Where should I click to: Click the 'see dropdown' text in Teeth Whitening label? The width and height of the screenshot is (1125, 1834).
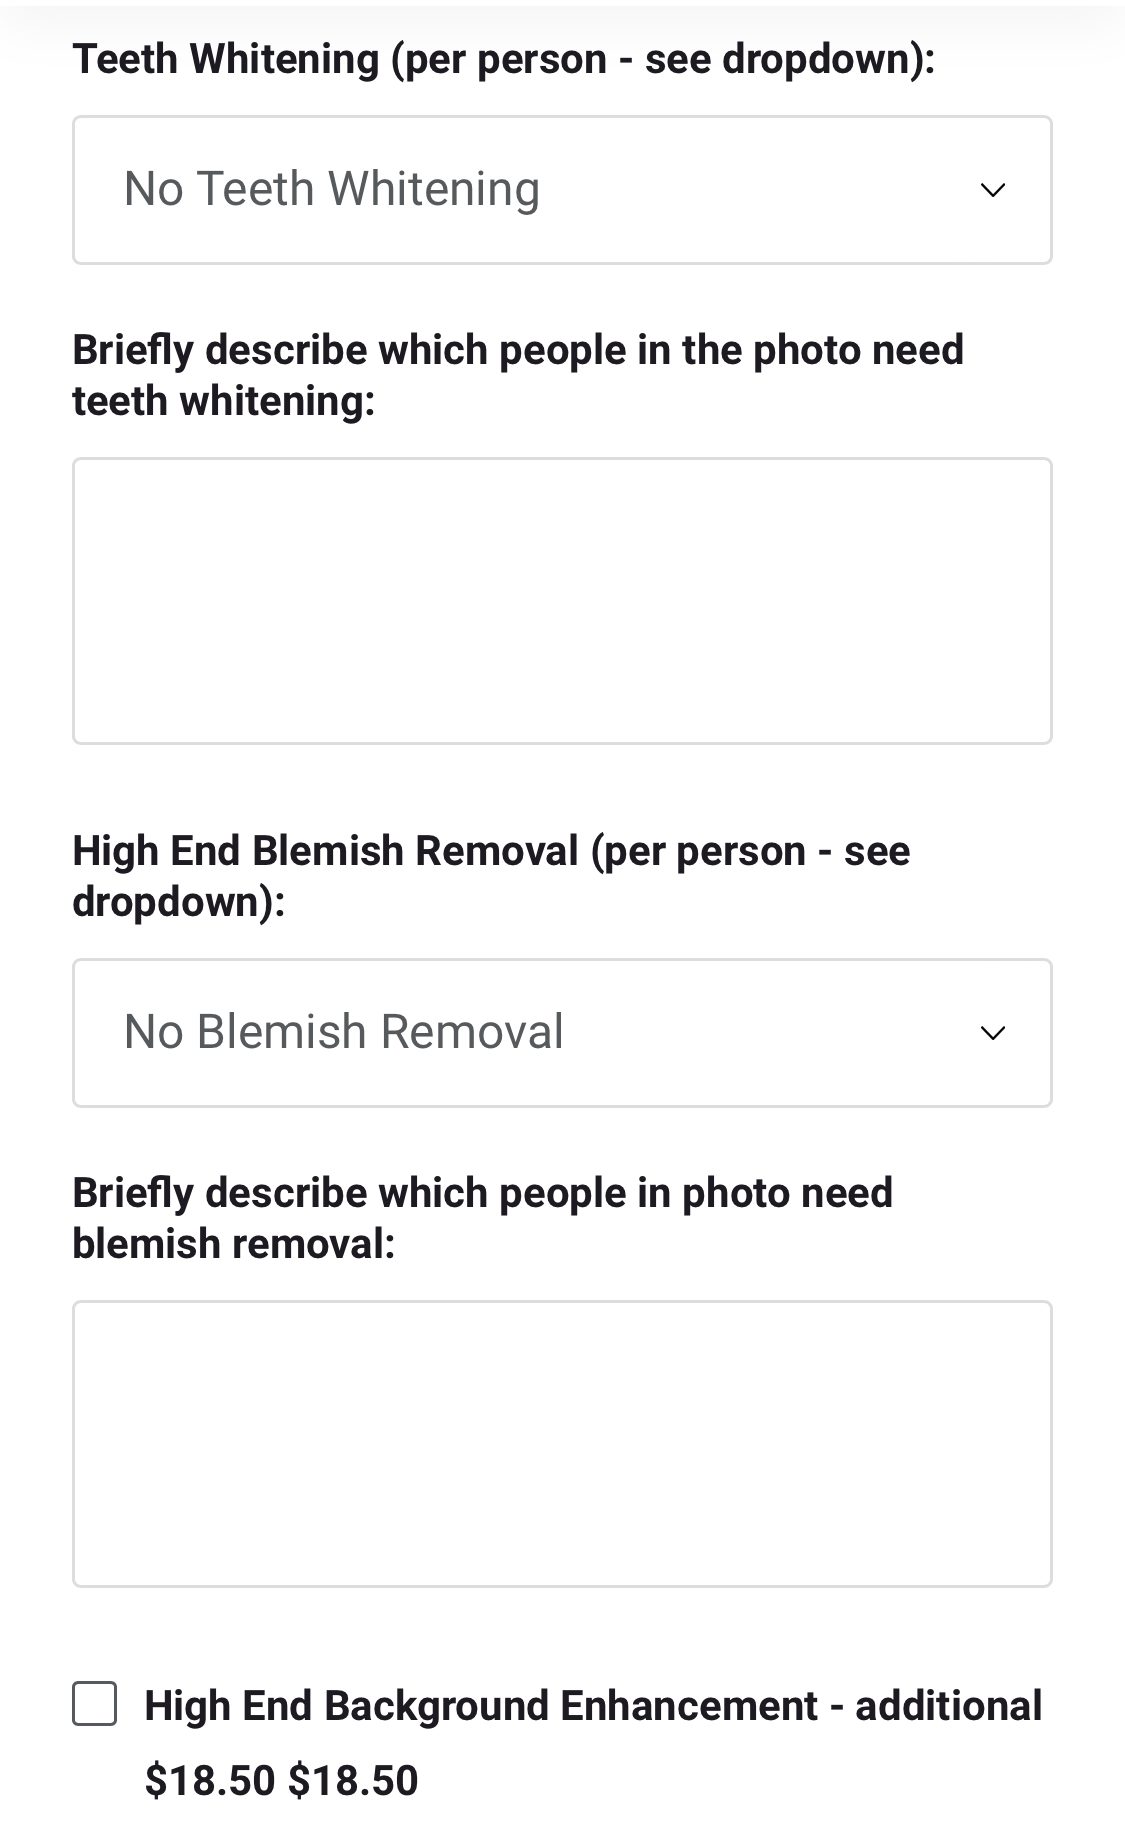[778, 59]
